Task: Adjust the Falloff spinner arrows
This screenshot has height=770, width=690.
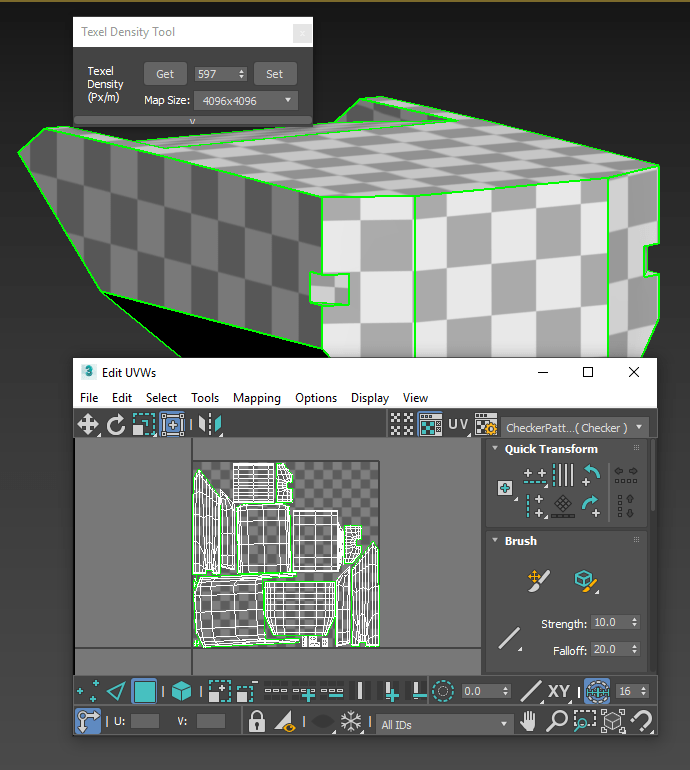Action: tap(635, 649)
